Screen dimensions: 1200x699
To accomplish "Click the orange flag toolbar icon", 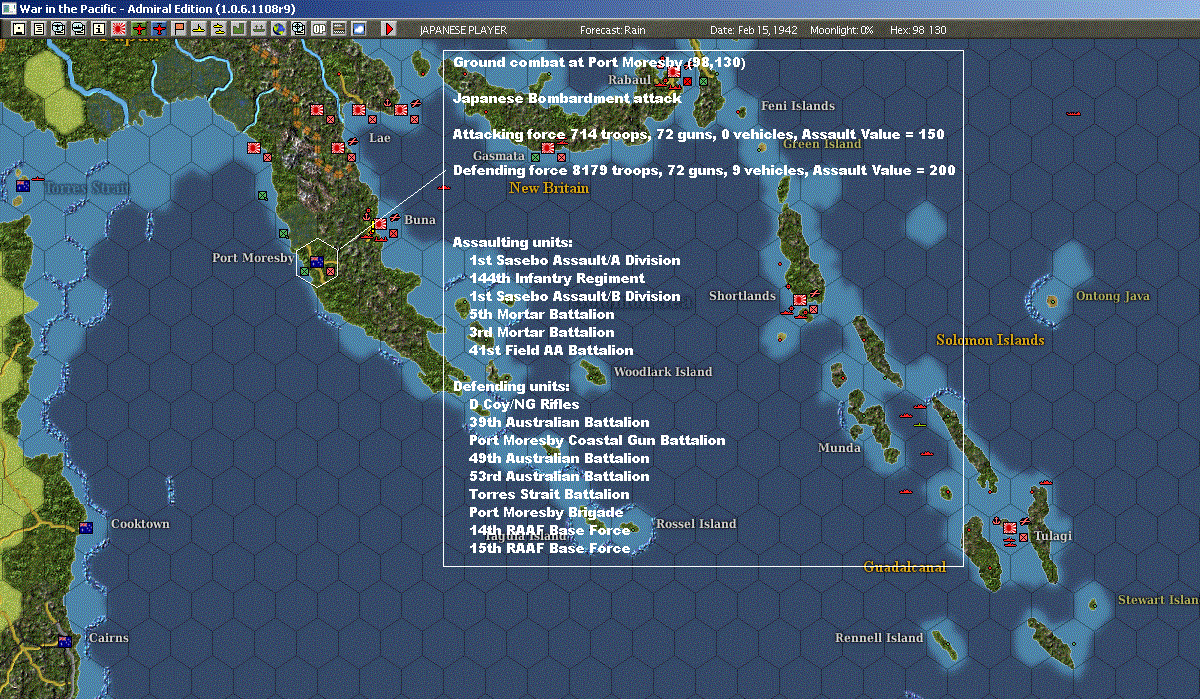I will [x=180, y=29].
